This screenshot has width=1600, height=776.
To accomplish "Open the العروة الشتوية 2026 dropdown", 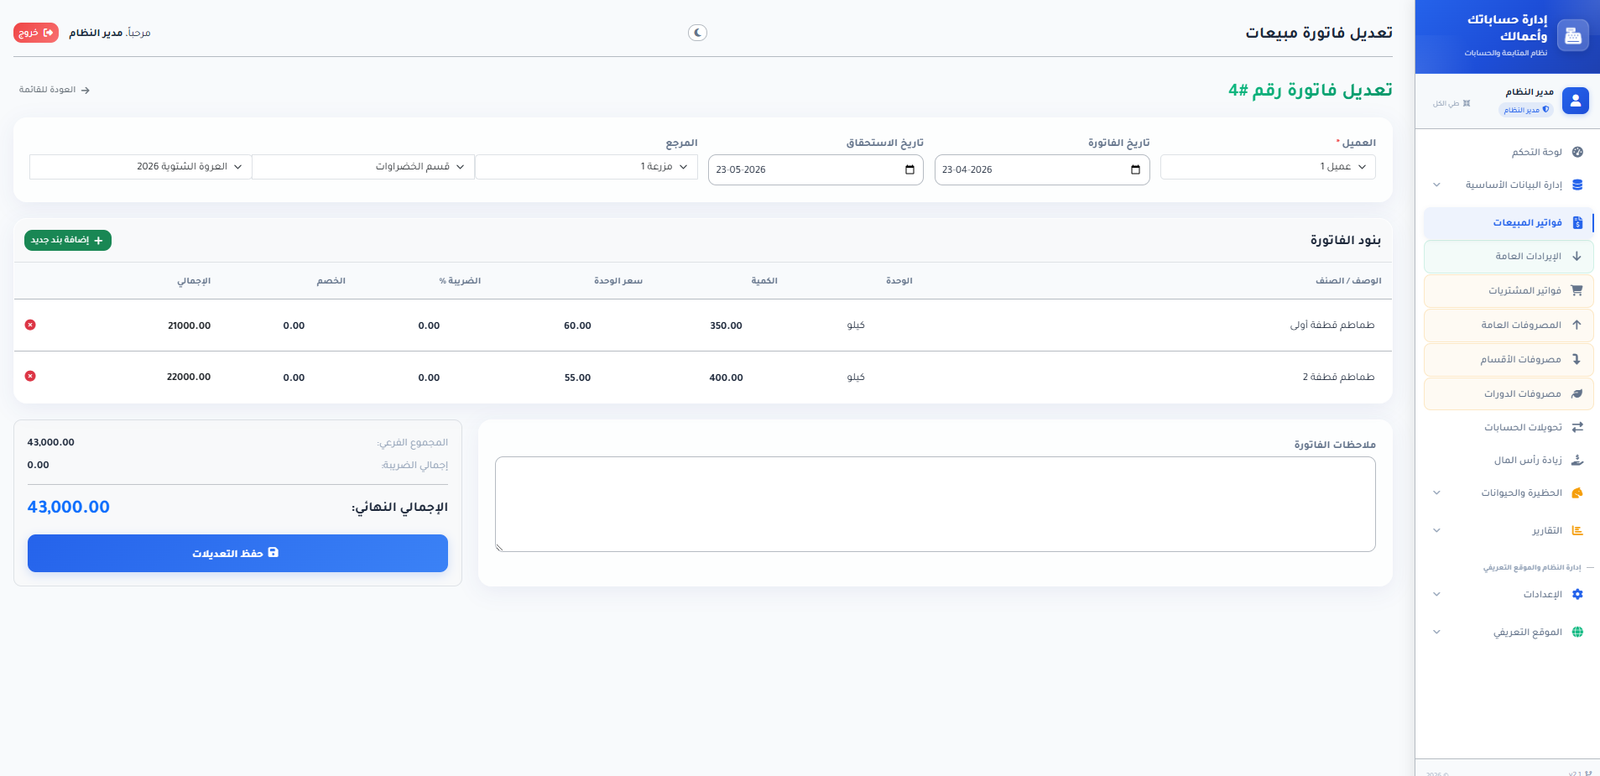I will (140, 167).
